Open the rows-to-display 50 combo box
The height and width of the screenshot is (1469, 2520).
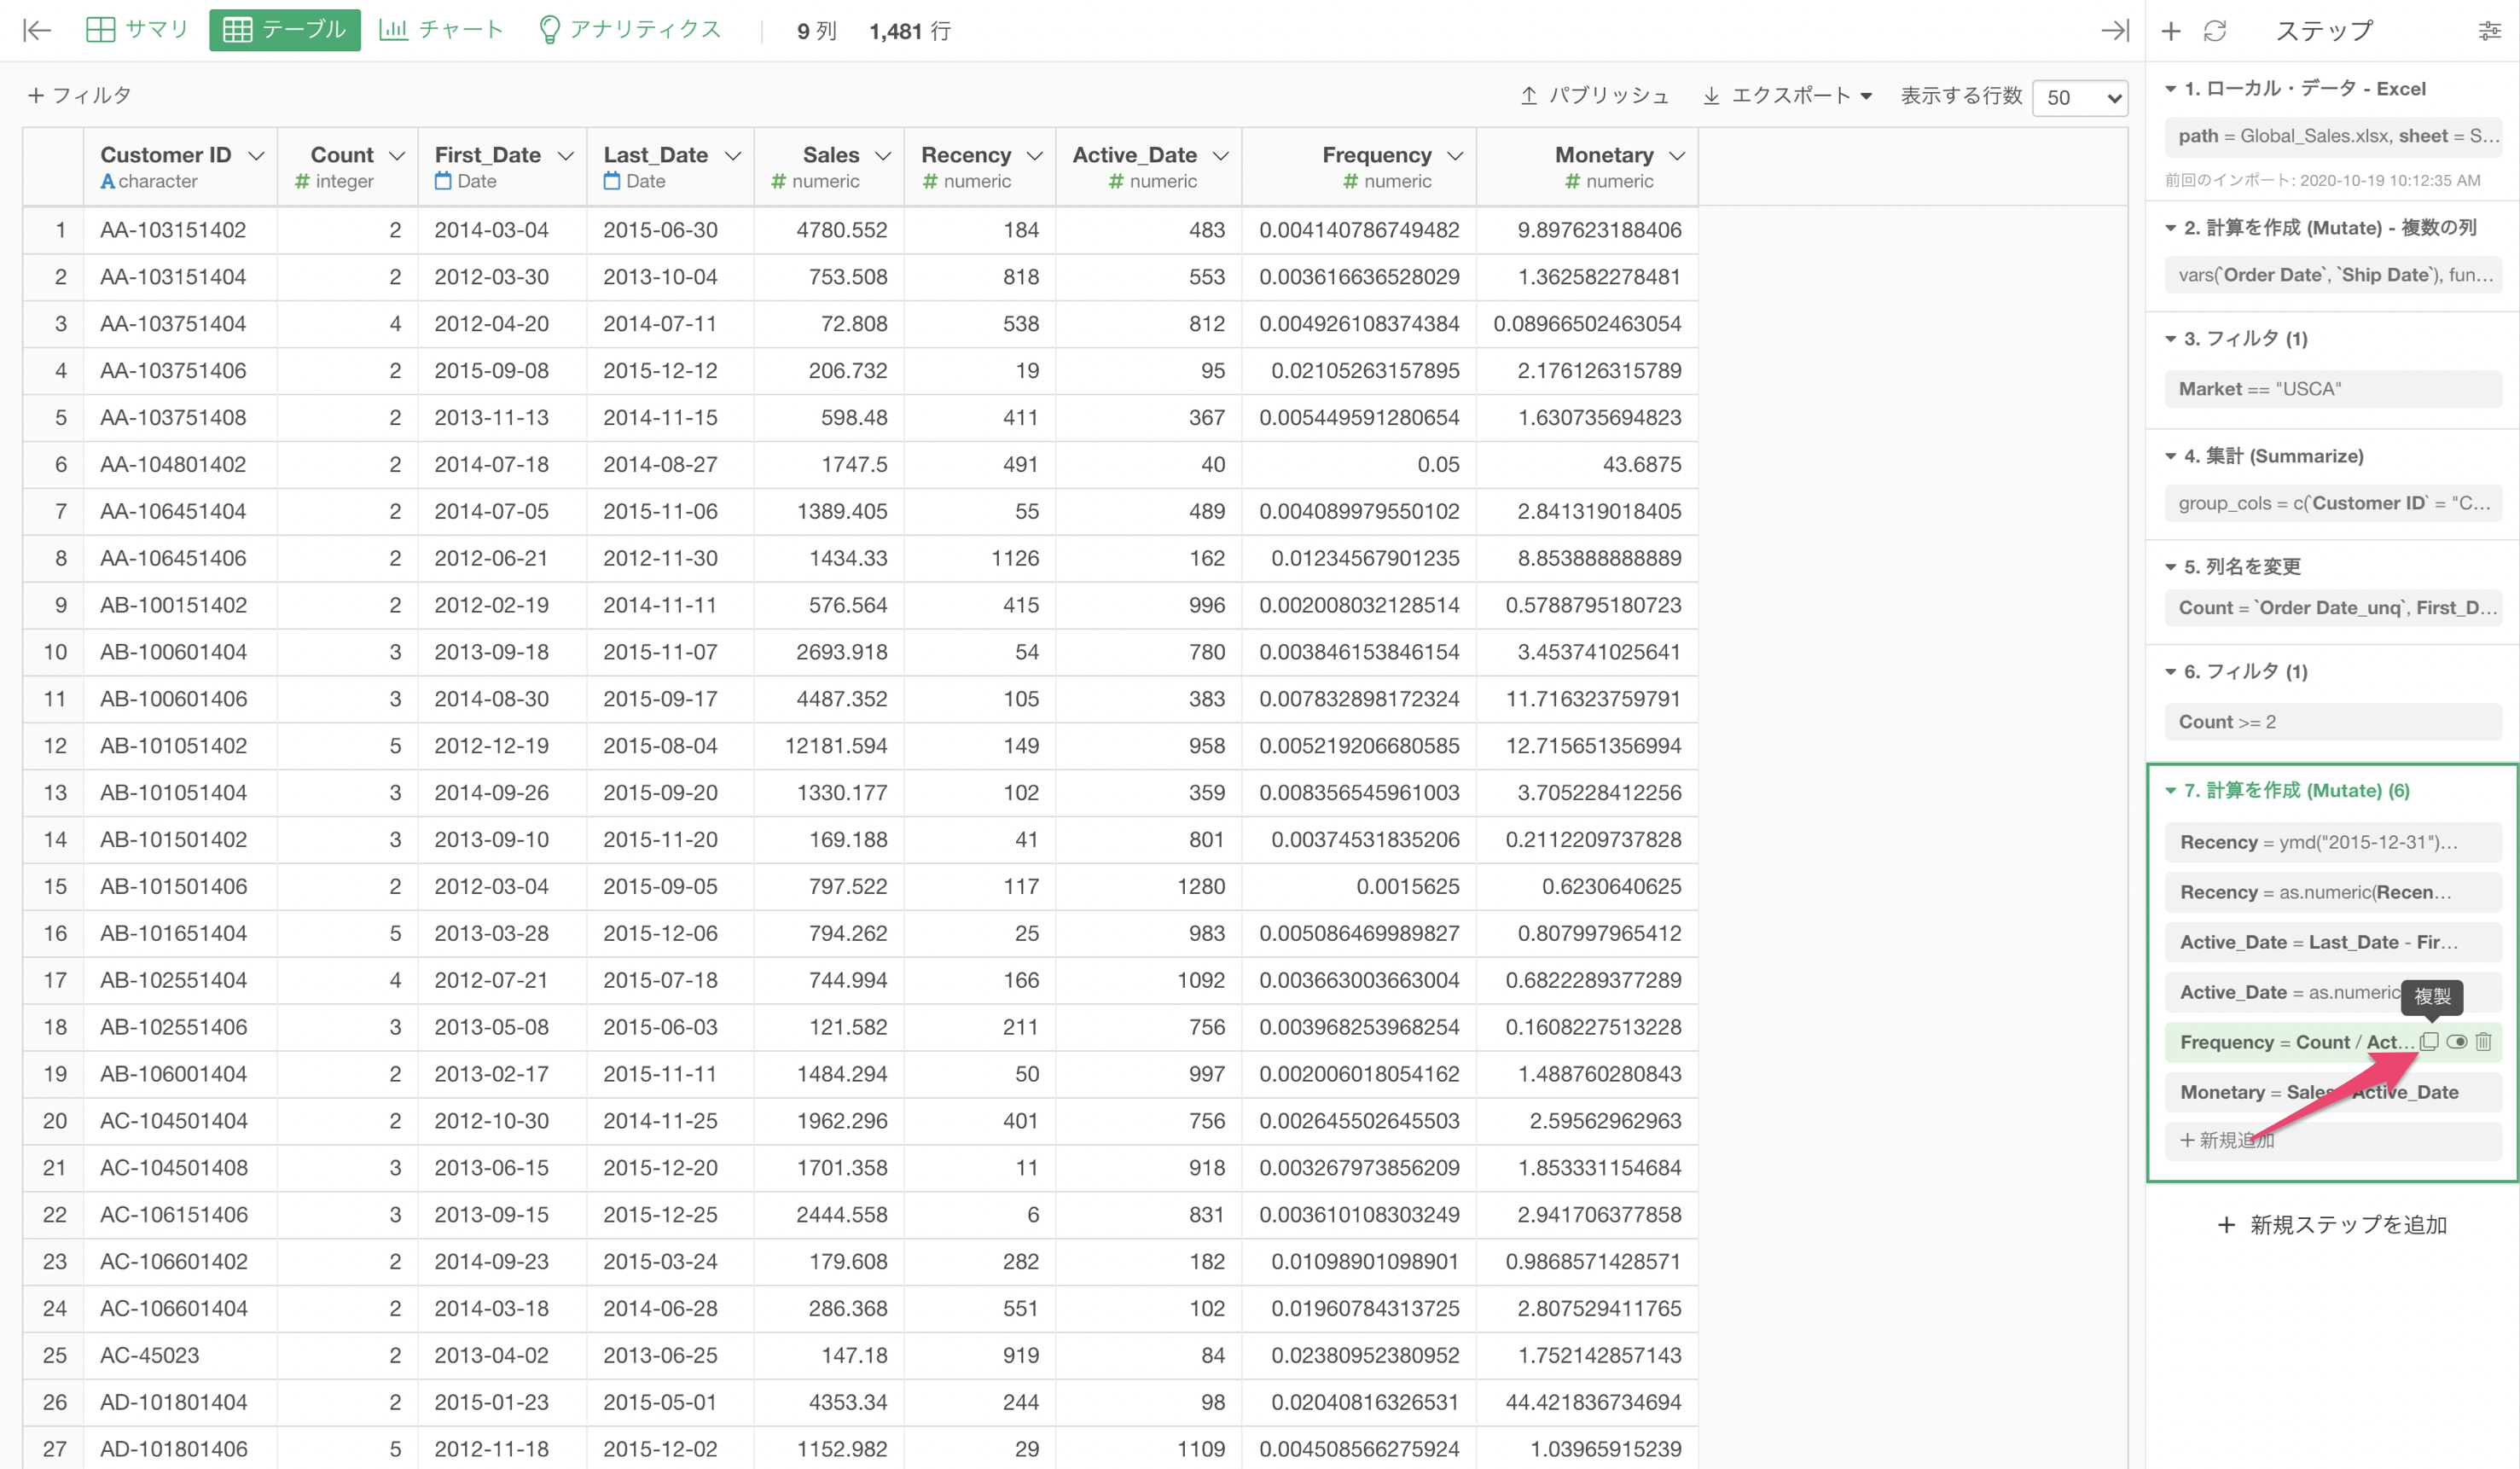2080,97
